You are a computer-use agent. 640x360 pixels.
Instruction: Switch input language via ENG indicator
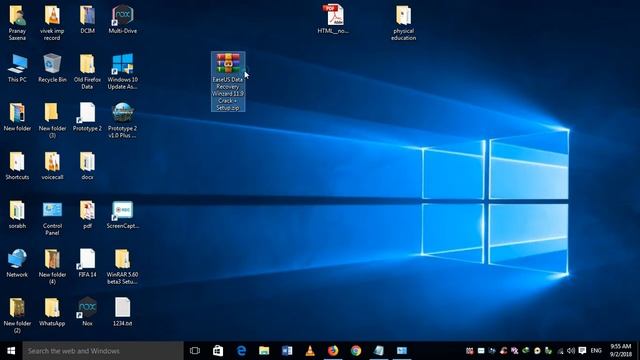click(x=596, y=351)
